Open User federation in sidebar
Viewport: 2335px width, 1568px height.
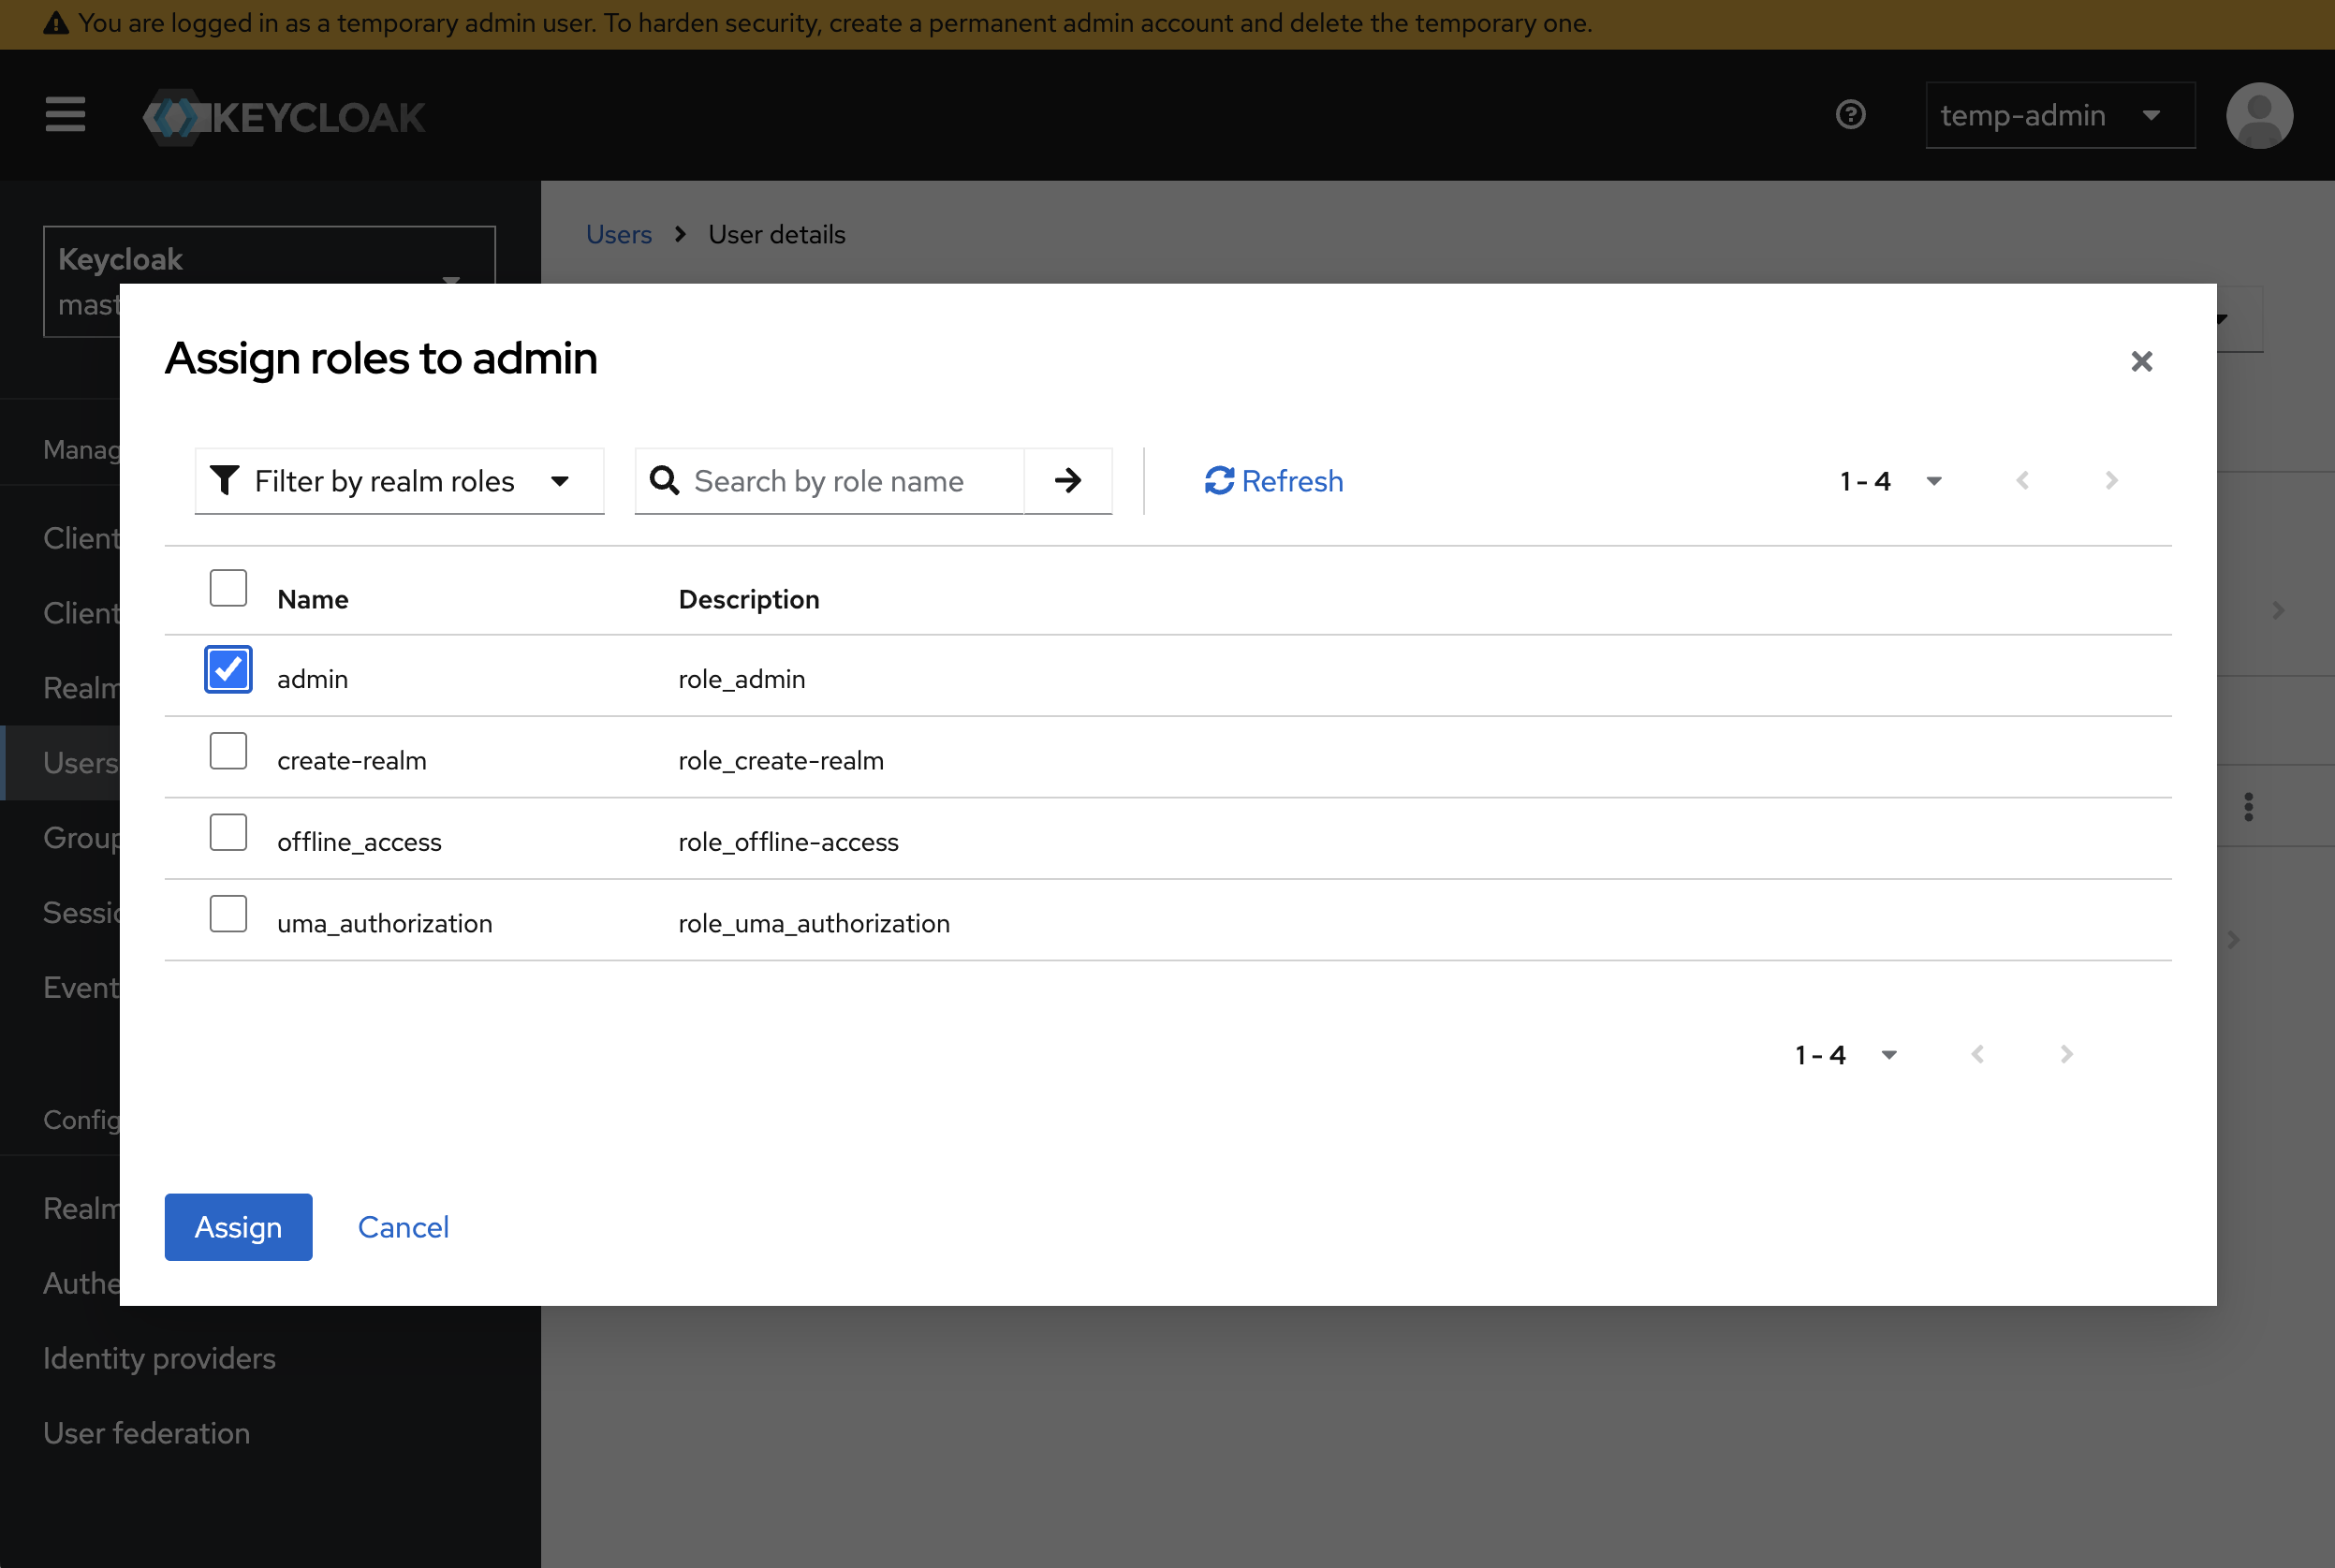[x=146, y=1433]
